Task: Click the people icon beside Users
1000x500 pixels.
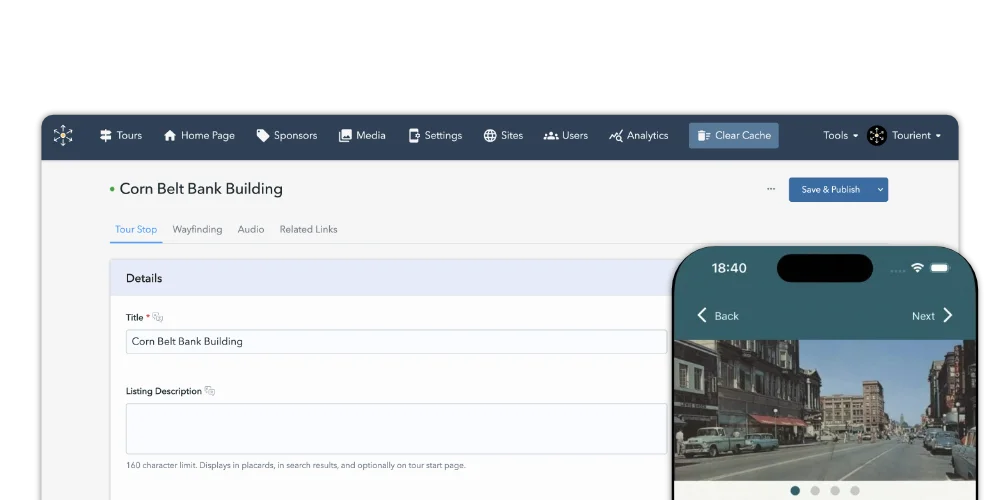Action: coord(551,136)
